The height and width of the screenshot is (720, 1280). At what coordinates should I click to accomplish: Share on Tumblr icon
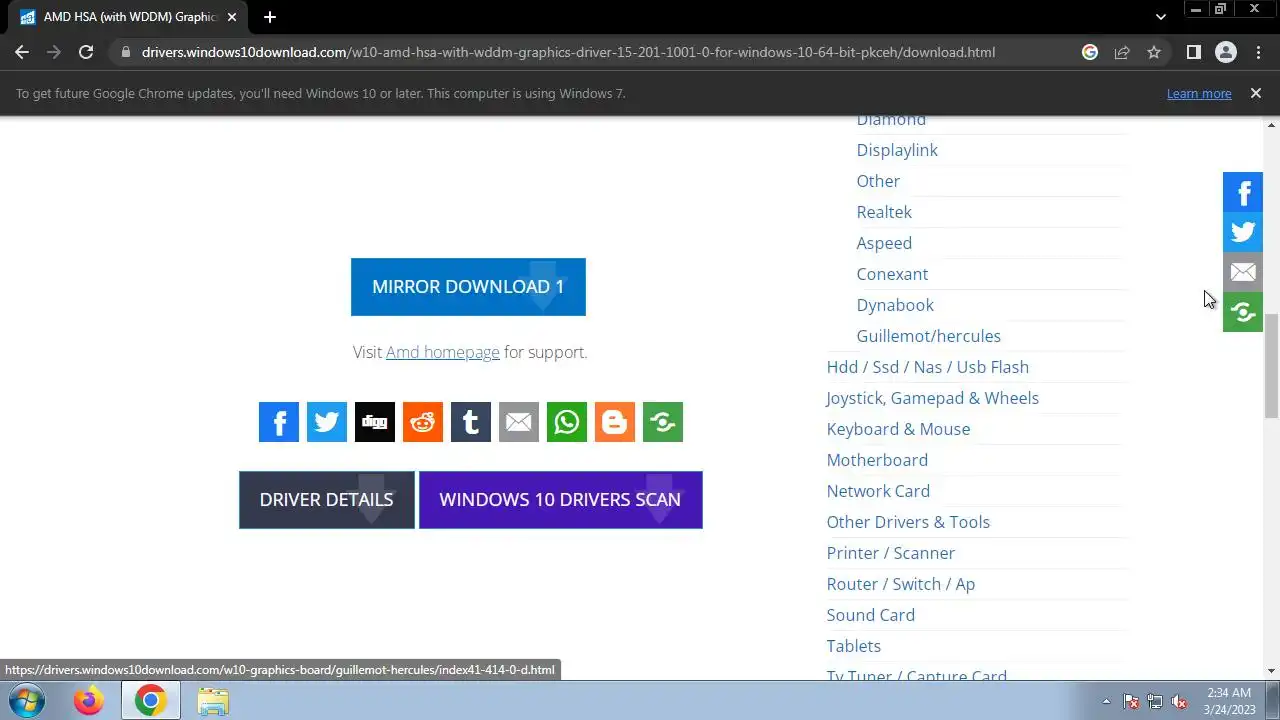point(471,422)
